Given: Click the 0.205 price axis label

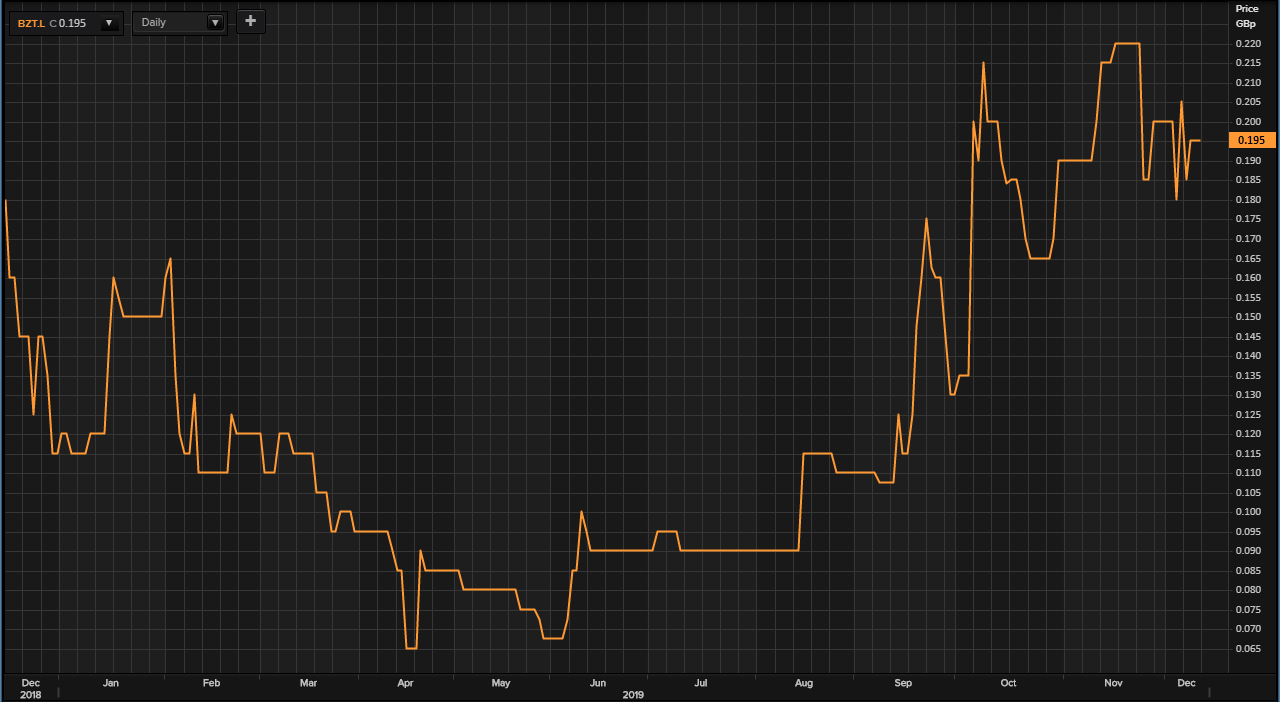Looking at the screenshot, I should pos(1248,102).
